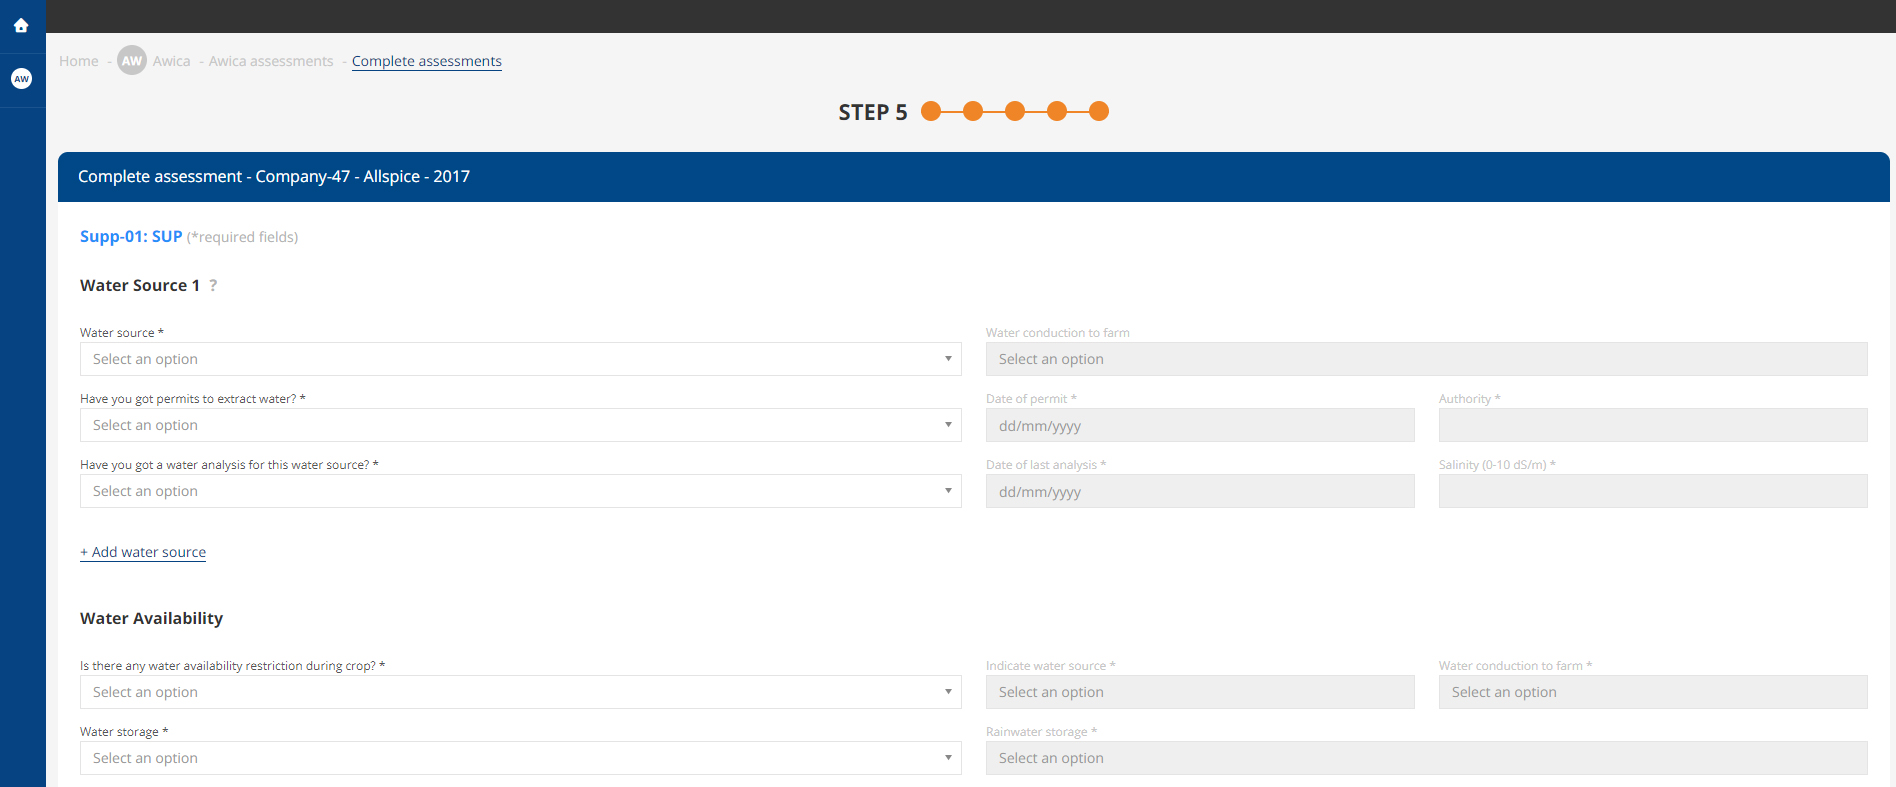Screen dimensions: 1896x787
Task: Open Awica assessments breadcrumb link
Action: [270, 61]
